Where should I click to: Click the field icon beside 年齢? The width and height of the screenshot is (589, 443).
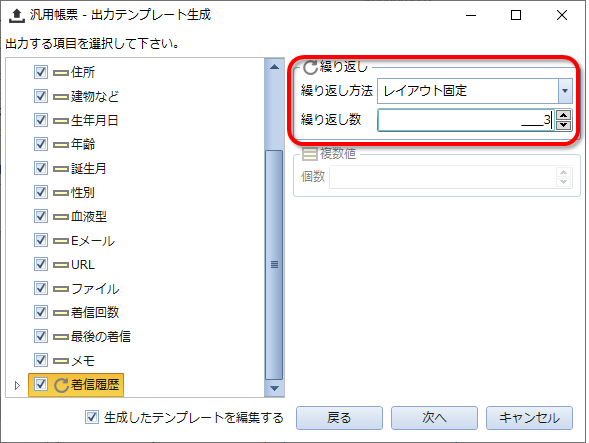[x=61, y=145]
